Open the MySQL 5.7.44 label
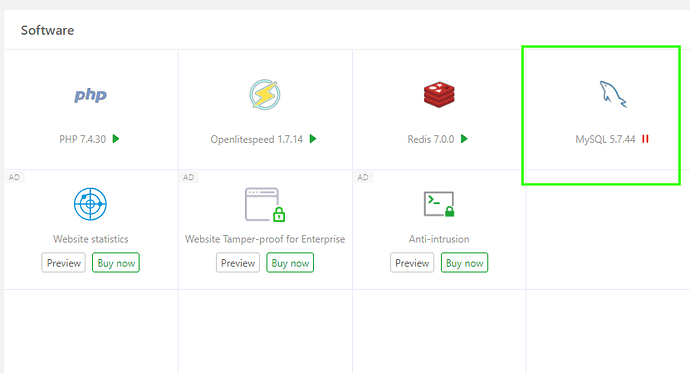Image resolution: width=690 pixels, height=373 pixels. point(606,139)
